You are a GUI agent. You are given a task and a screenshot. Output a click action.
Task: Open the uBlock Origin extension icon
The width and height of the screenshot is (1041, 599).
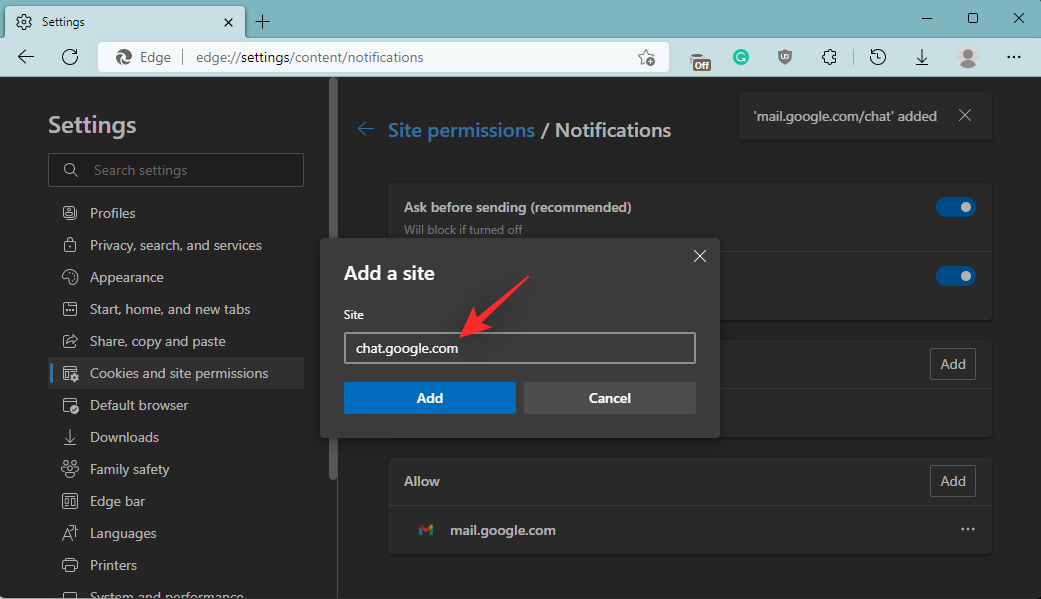(x=785, y=58)
